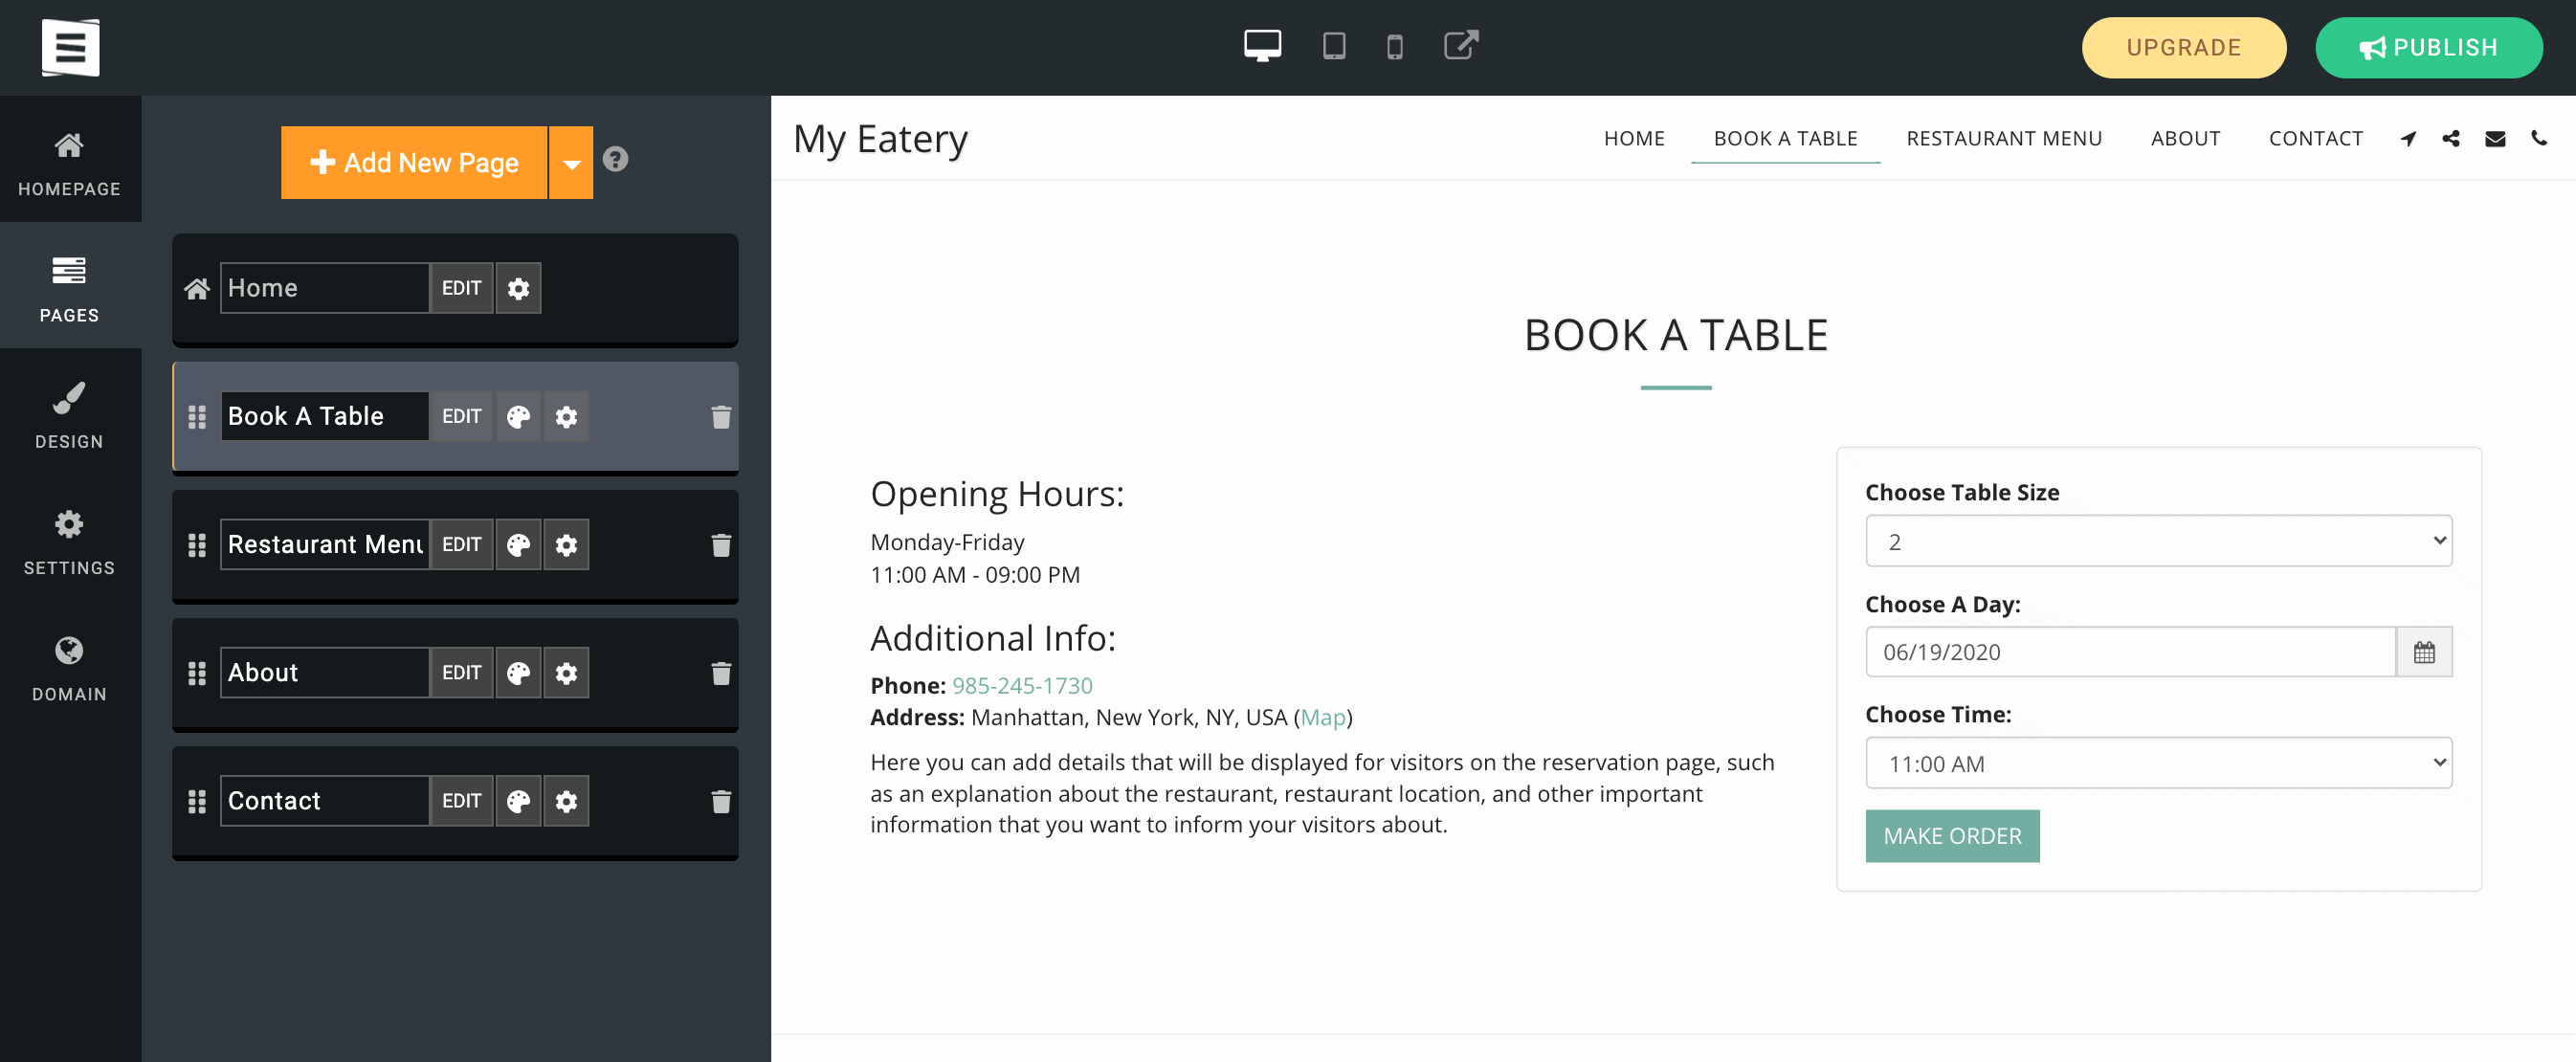Screen dimensions: 2576x1062
Task: Click the My Eatery site title
Action: tap(880, 139)
